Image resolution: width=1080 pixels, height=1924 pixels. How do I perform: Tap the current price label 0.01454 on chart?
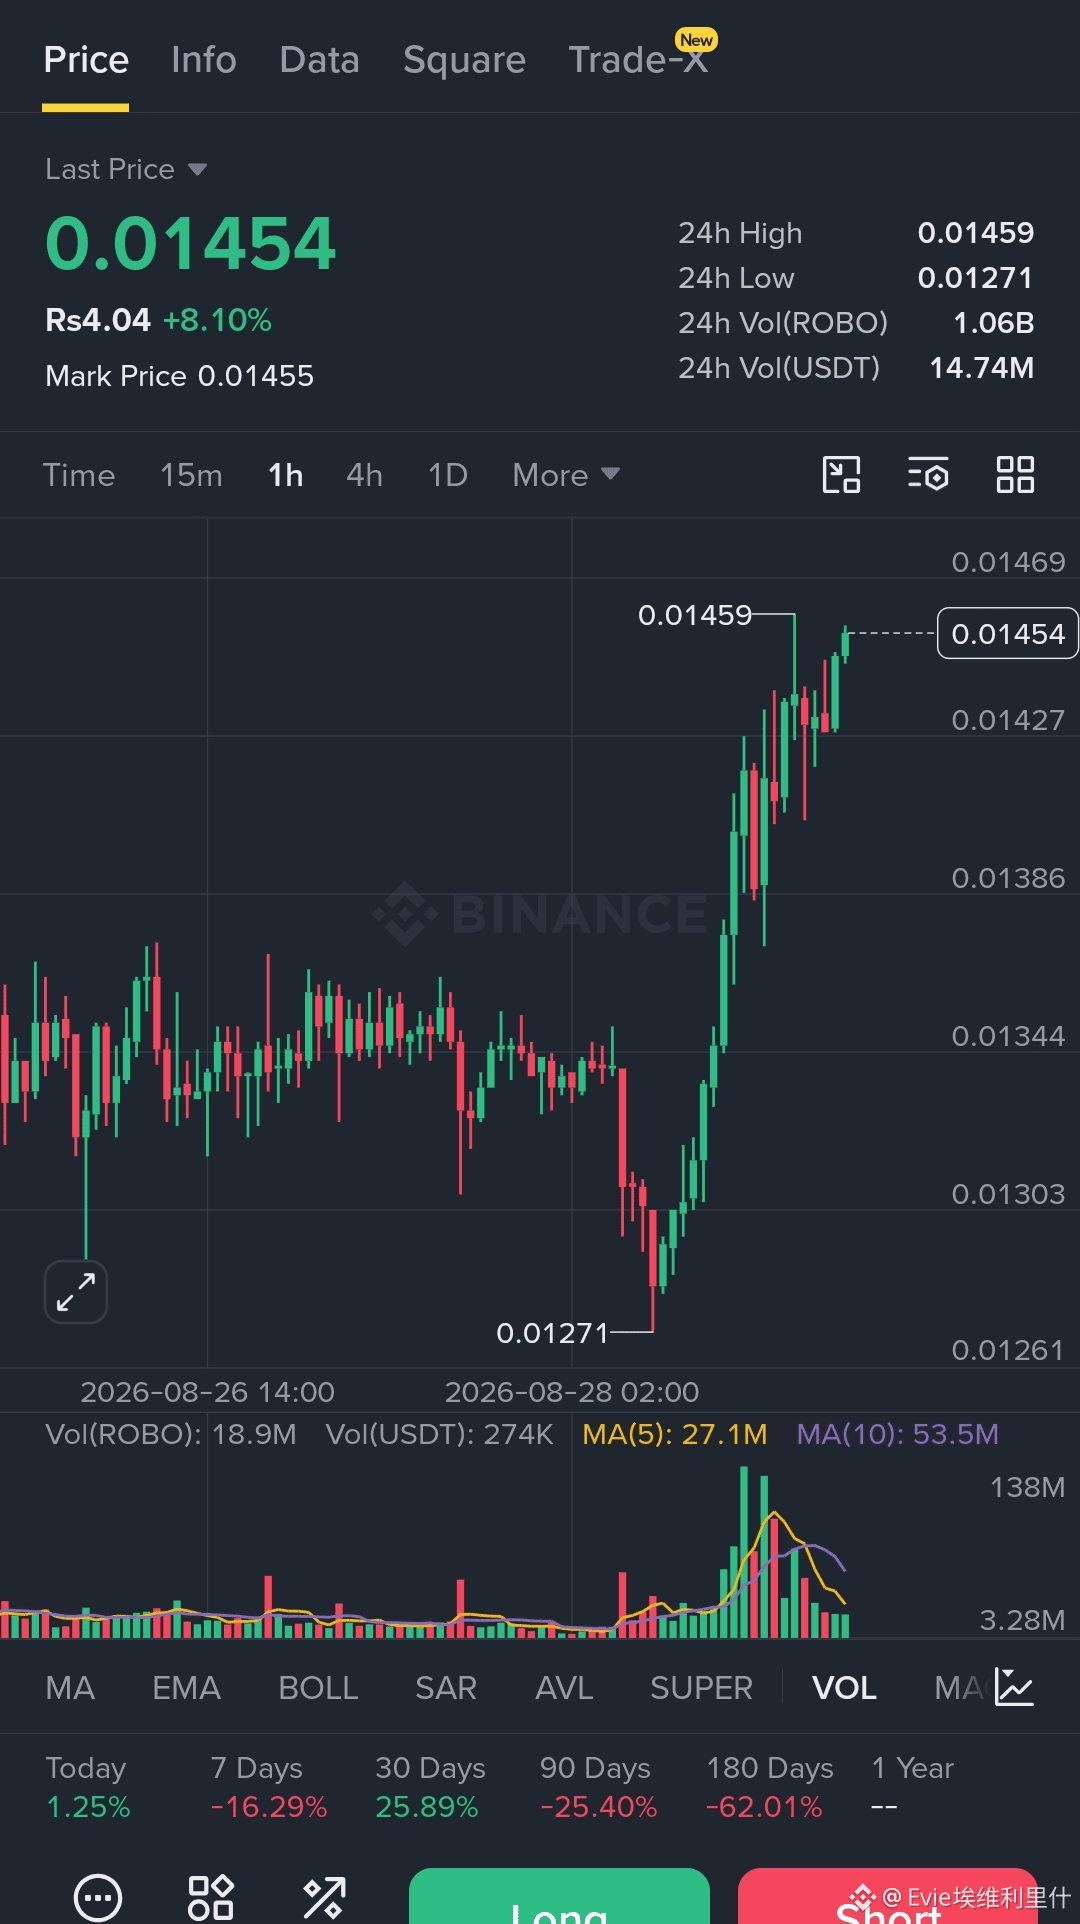pos(1008,634)
